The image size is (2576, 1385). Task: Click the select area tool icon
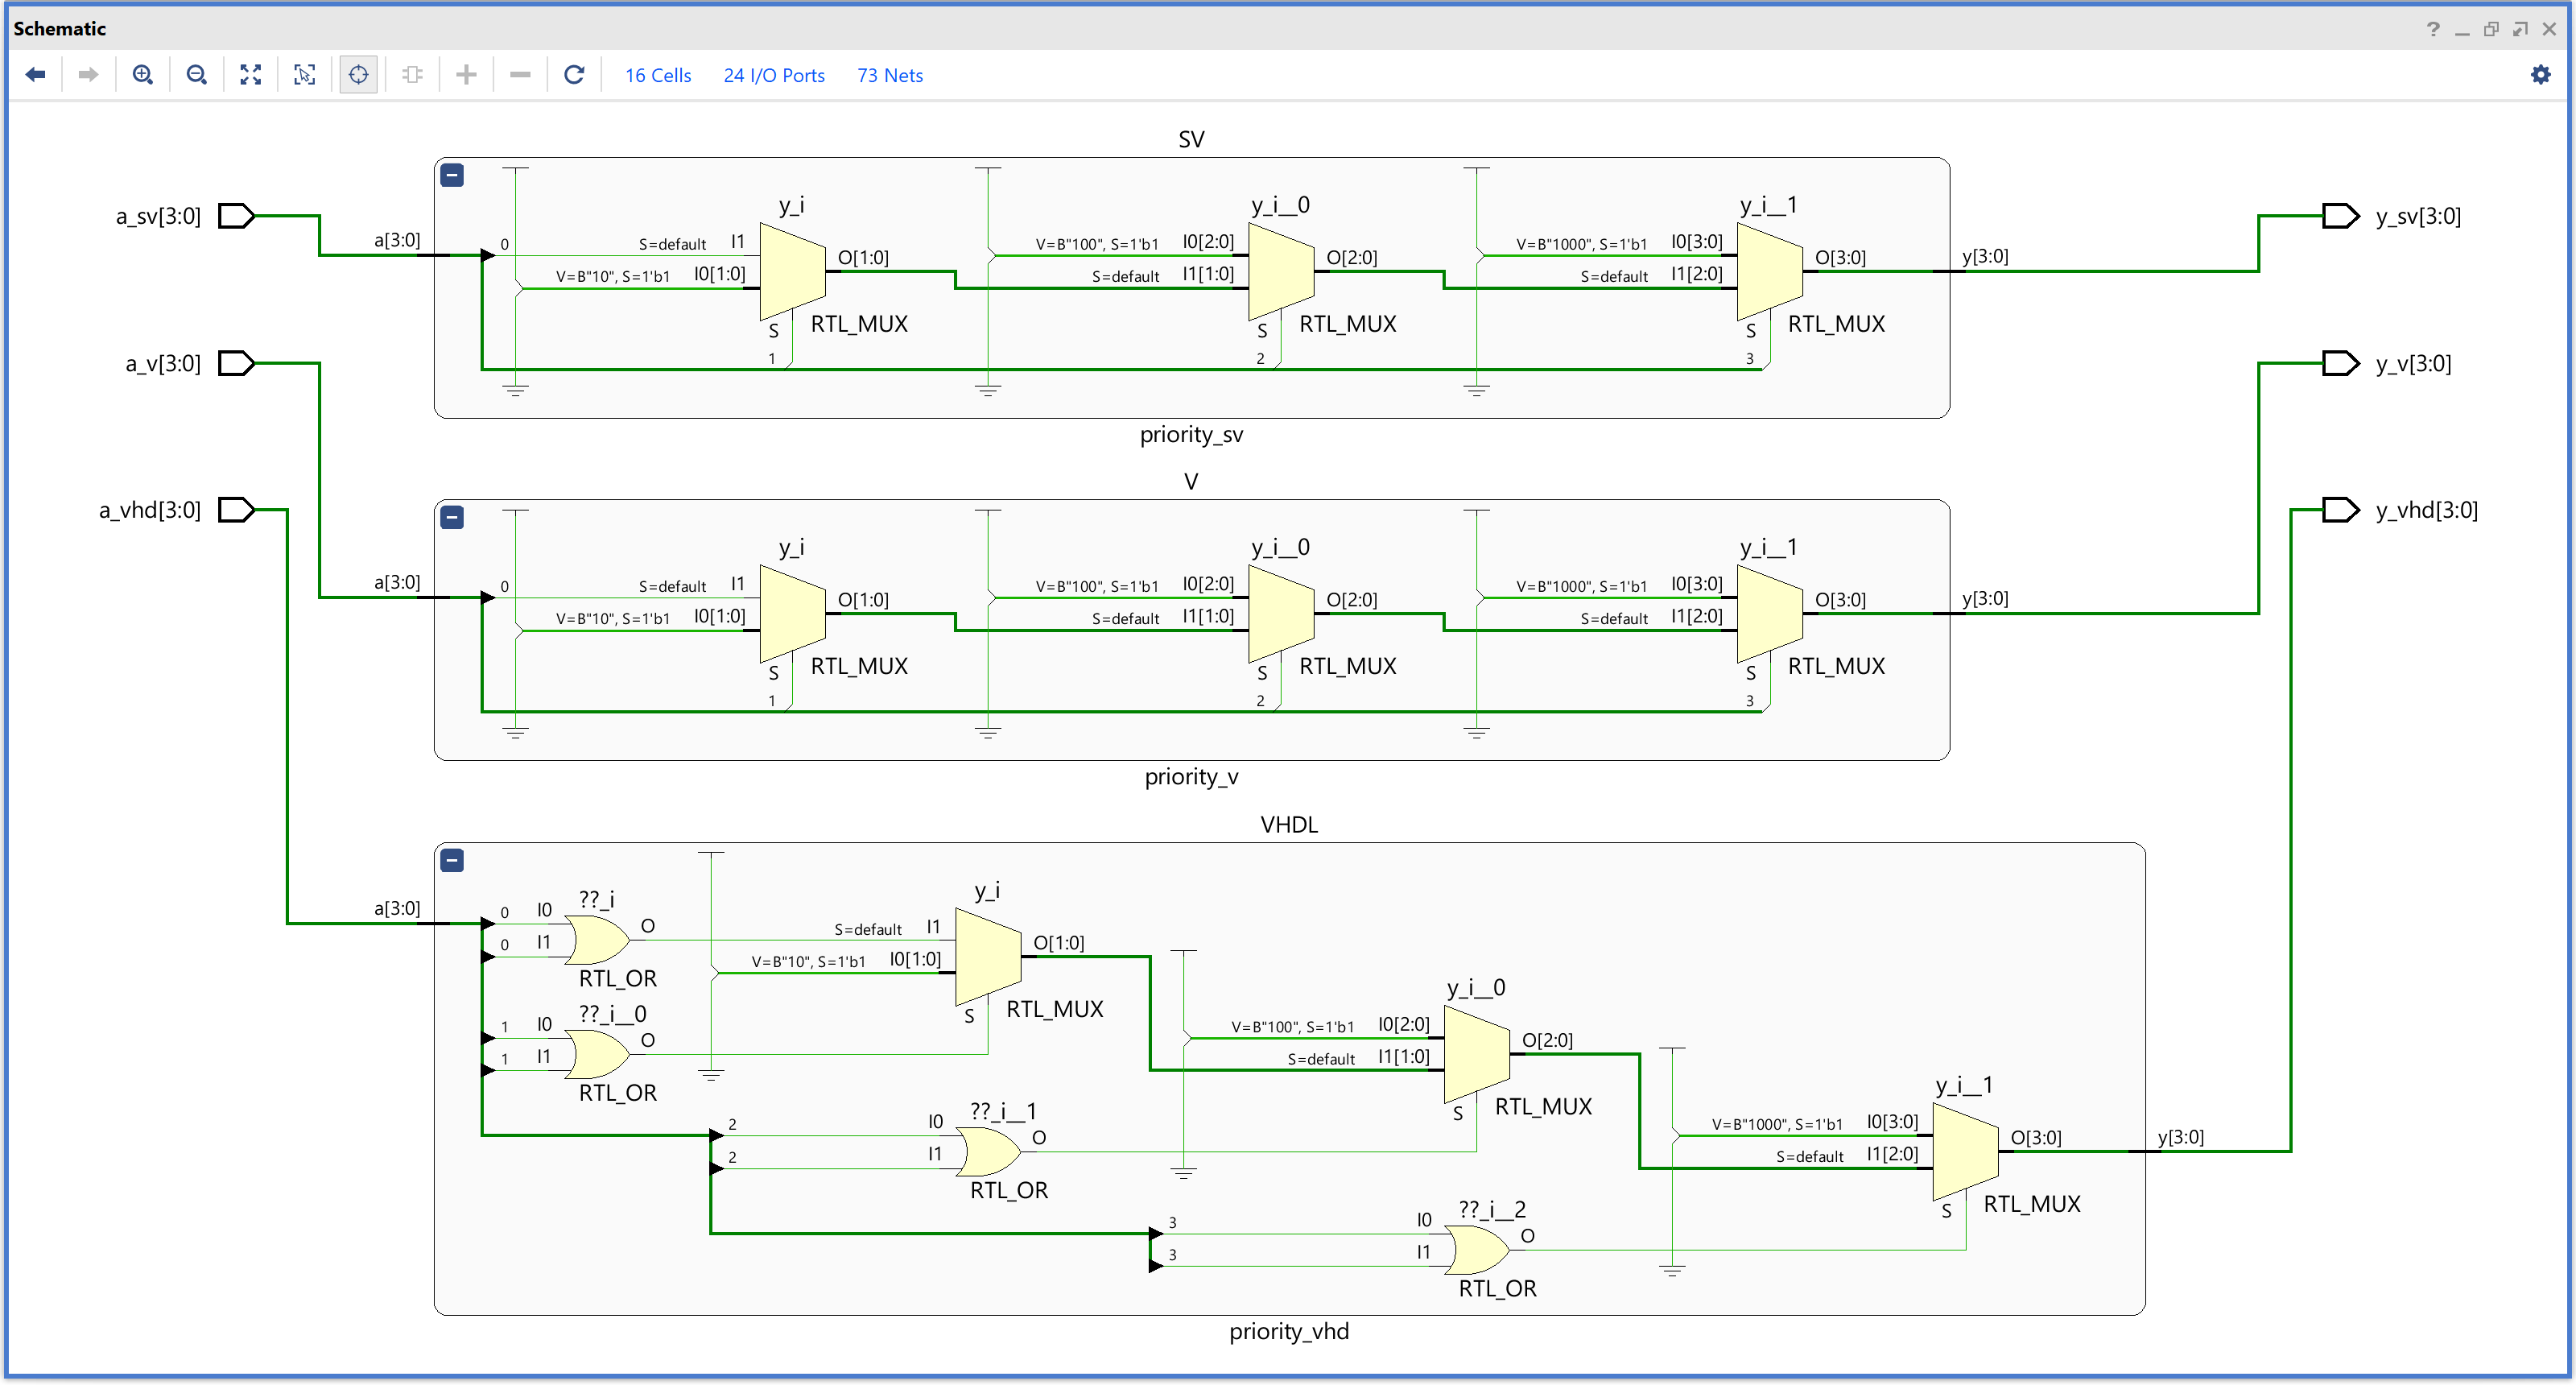(305, 75)
